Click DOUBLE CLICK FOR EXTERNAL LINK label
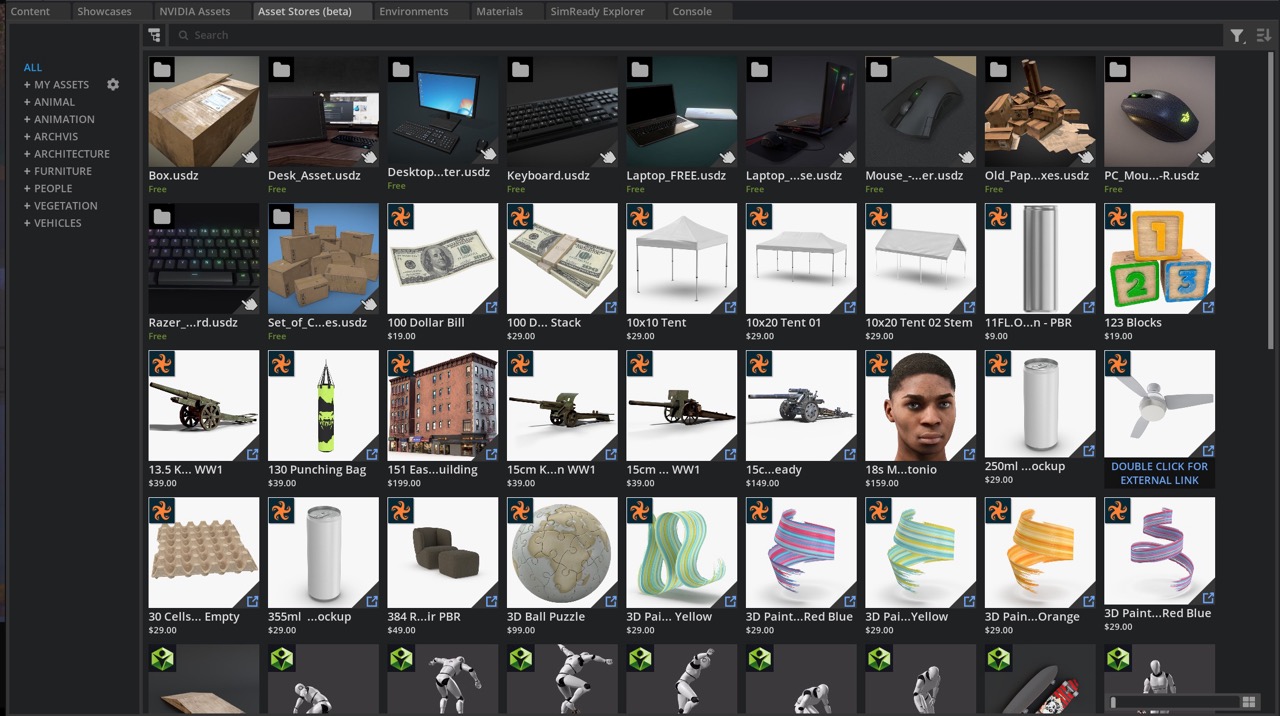Screen dimensions: 1280x716 tap(1159, 473)
